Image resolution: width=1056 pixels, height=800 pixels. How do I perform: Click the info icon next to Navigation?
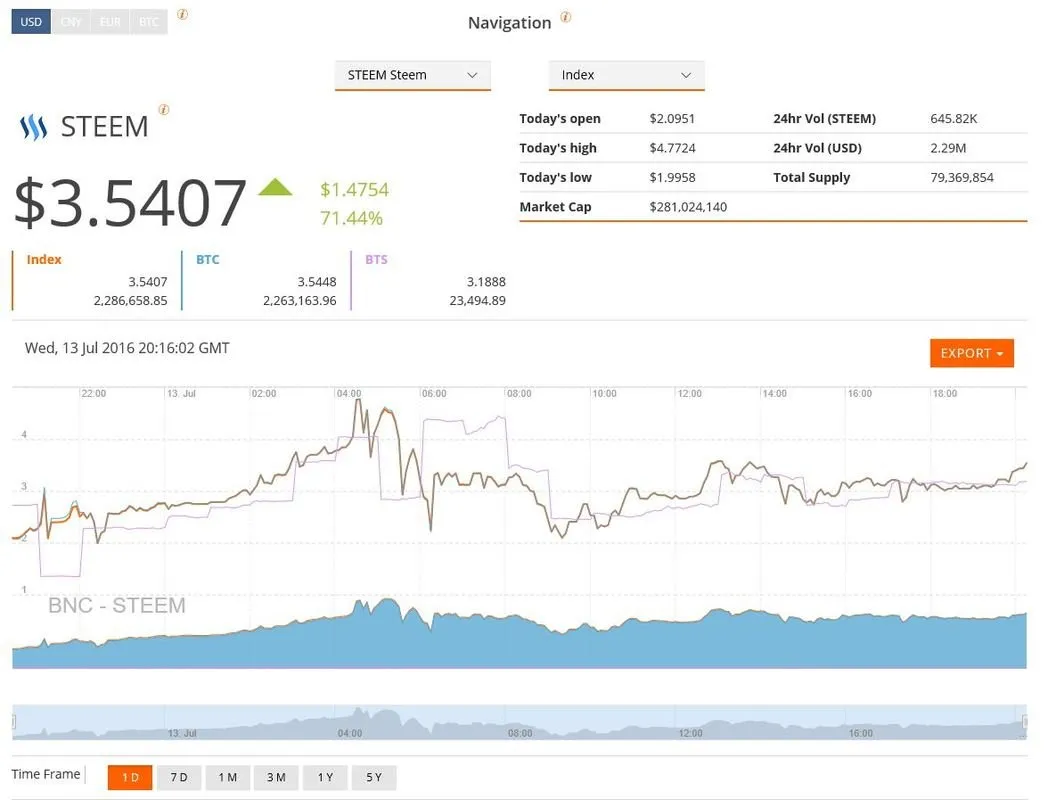coord(566,17)
